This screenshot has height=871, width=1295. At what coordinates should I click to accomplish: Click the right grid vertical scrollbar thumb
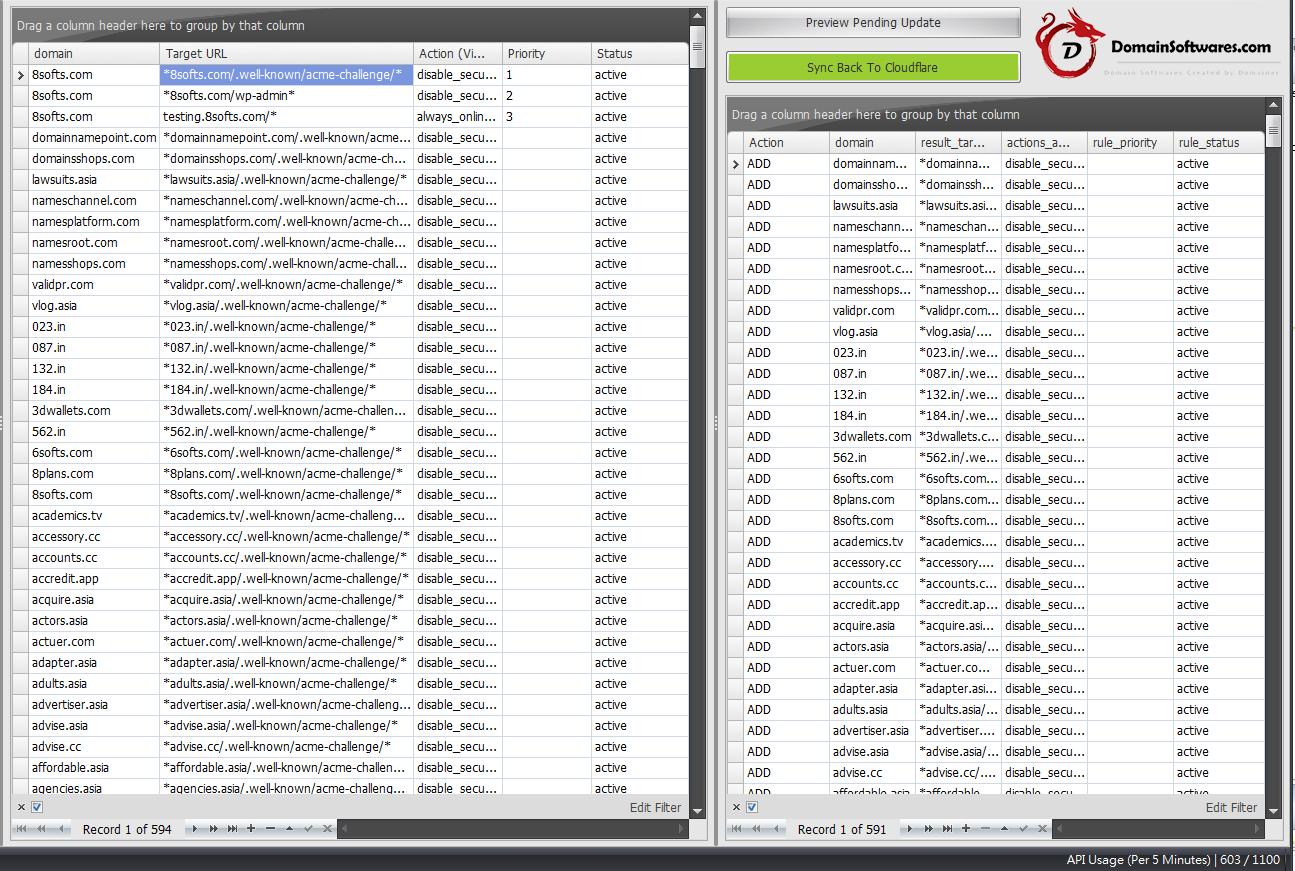[1273, 130]
